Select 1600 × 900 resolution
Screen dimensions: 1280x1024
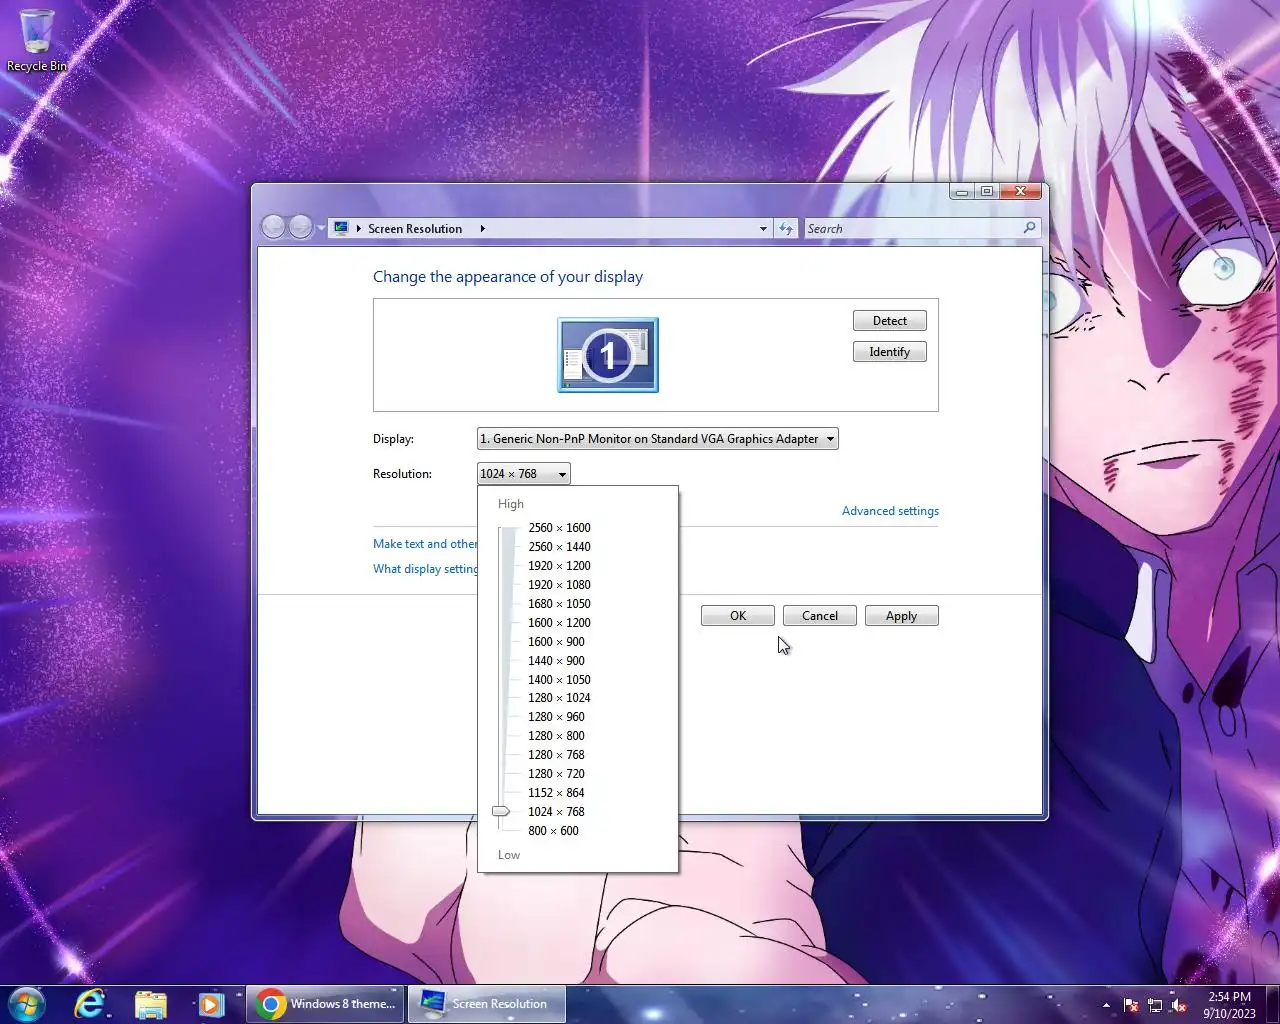coord(556,642)
